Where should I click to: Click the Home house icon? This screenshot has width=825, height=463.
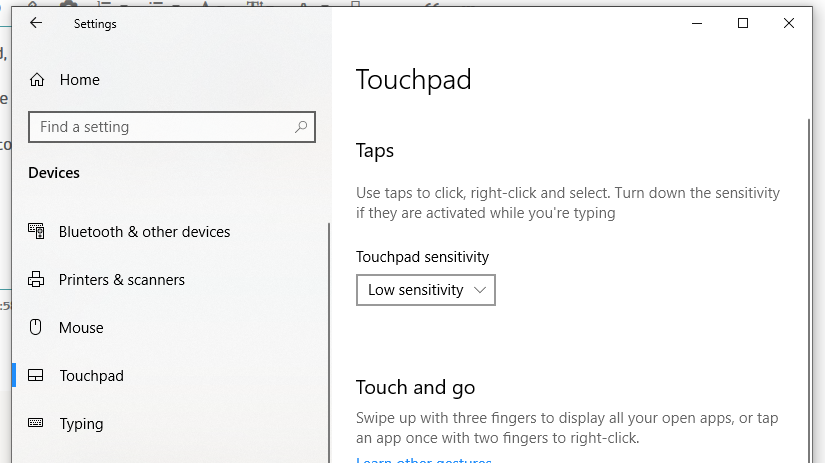37,80
